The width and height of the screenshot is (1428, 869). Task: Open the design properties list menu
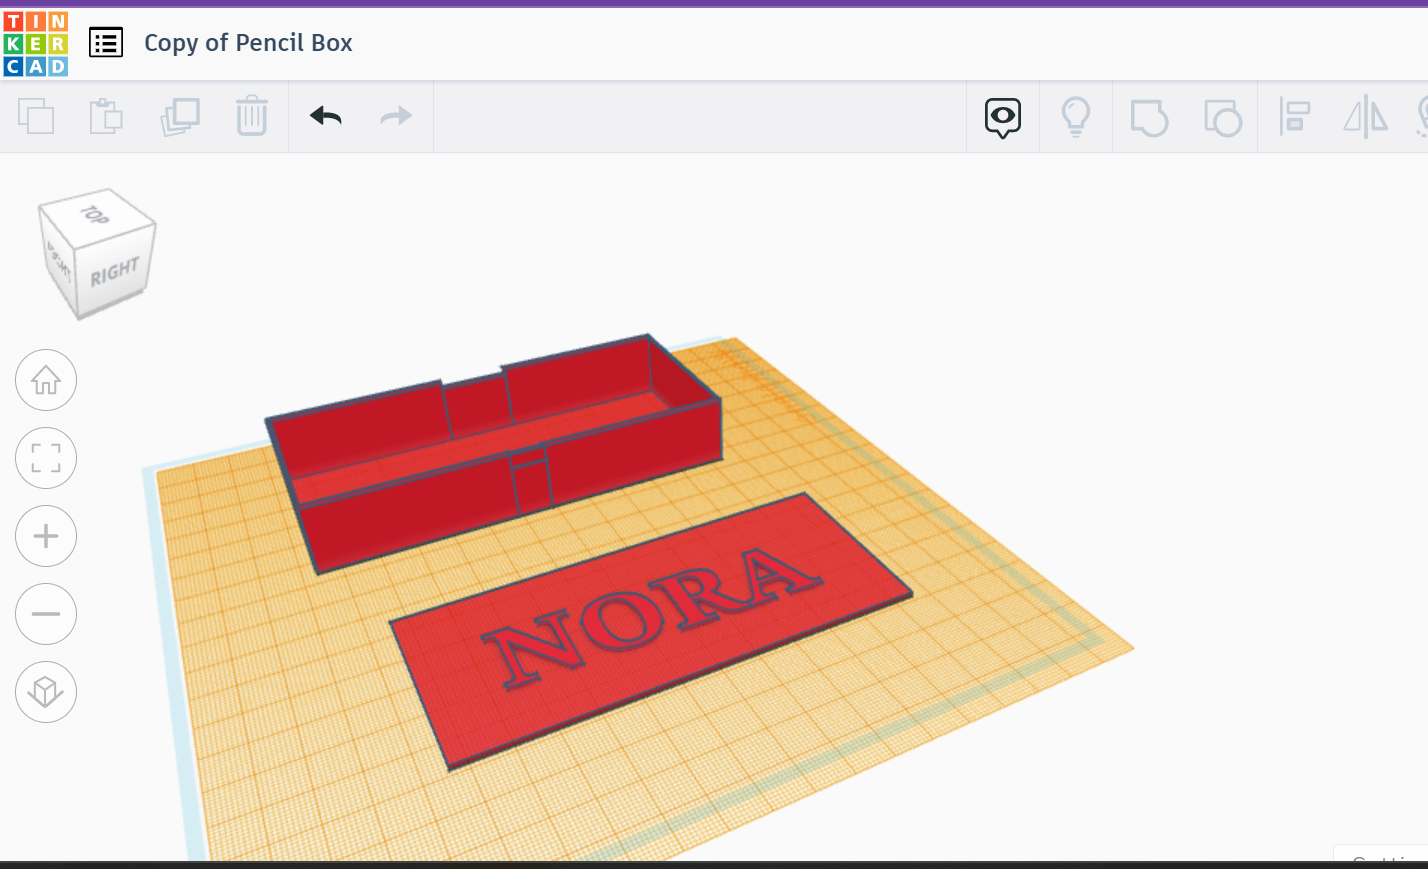[x=106, y=42]
